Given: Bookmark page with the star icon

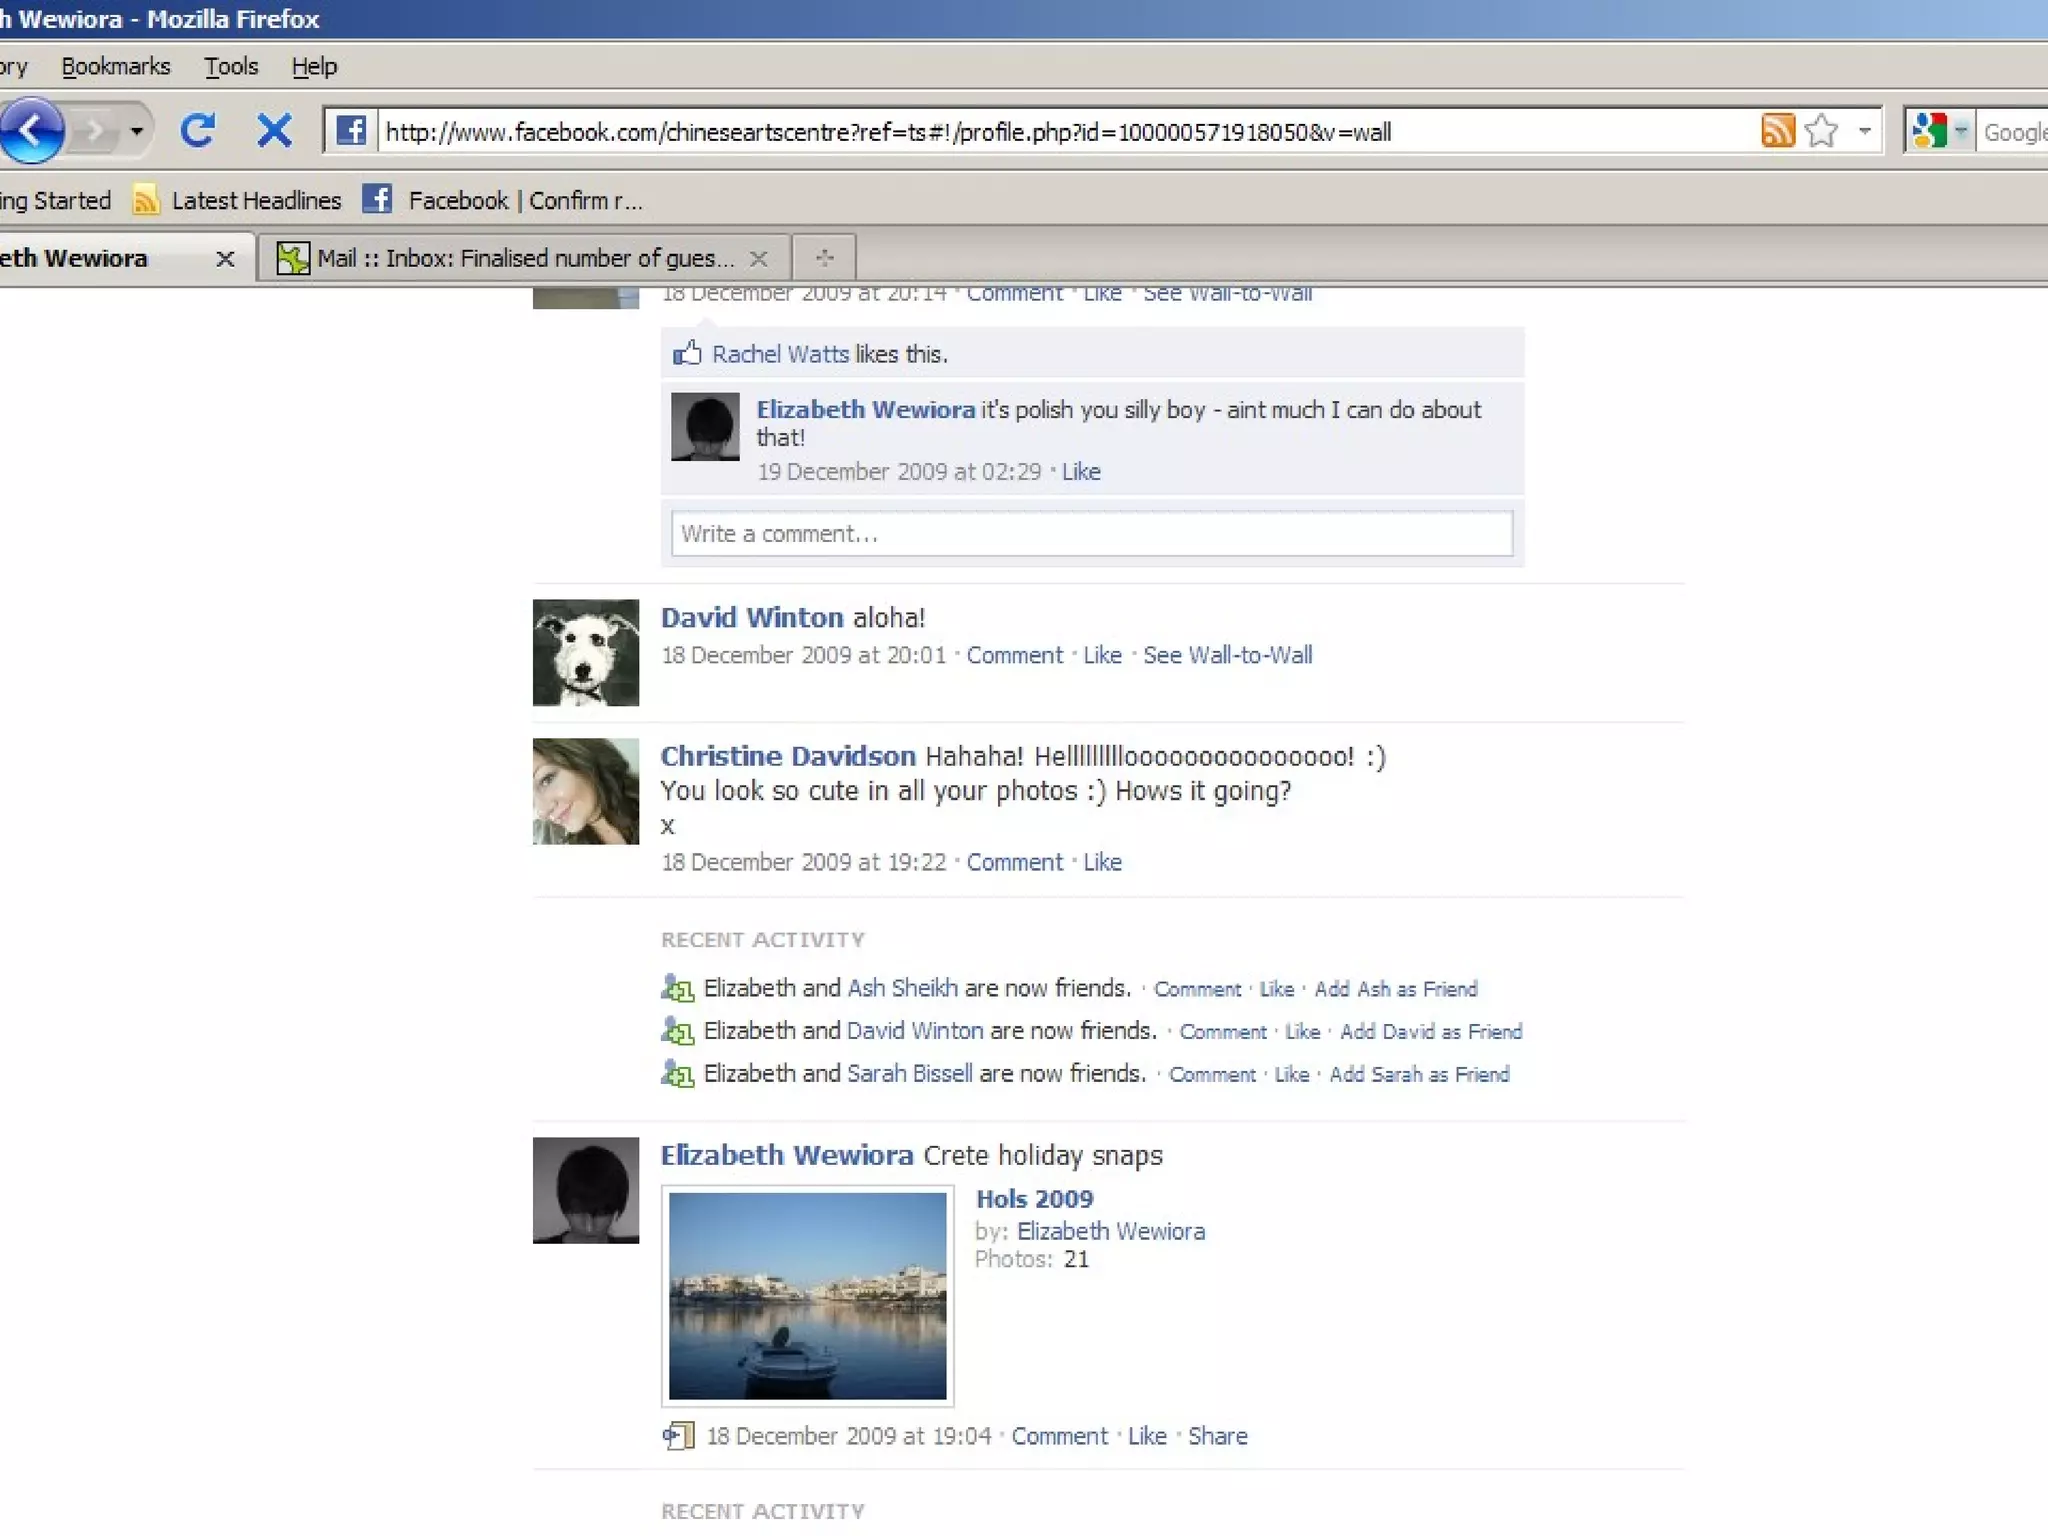Looking at the screenshot, I should 1822,131.
